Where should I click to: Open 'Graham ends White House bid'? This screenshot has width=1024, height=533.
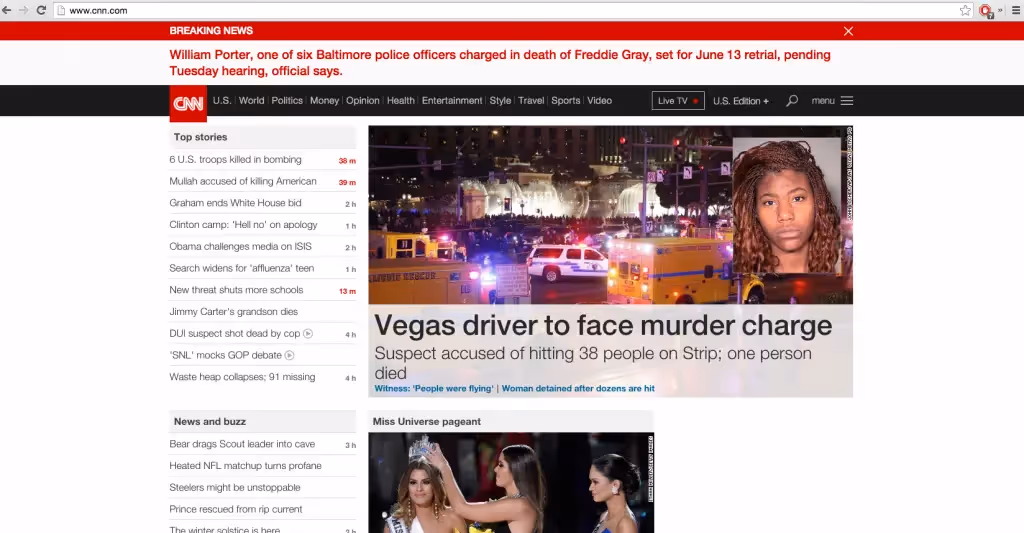click(235, 203)
